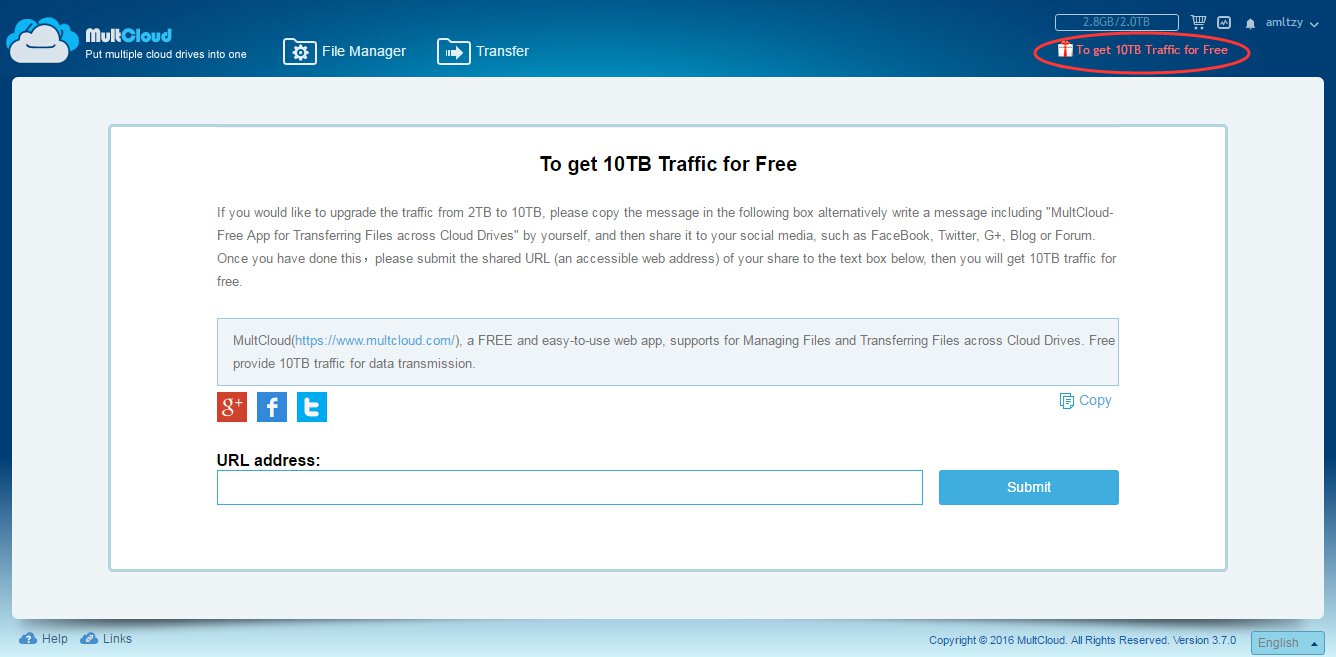Copy the share message
The width and height of the screenshot is (1336, 657).
pos(1086,400)
